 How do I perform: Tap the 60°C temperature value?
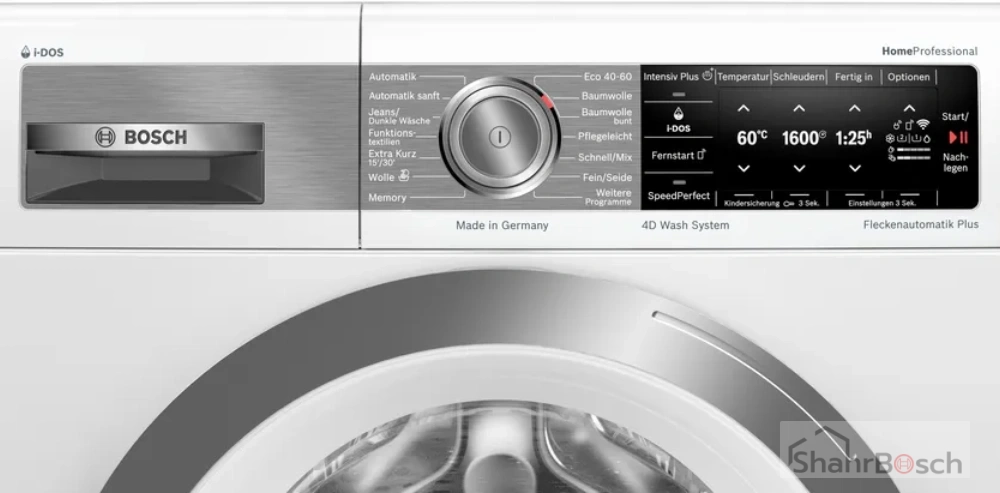point(752,138)
